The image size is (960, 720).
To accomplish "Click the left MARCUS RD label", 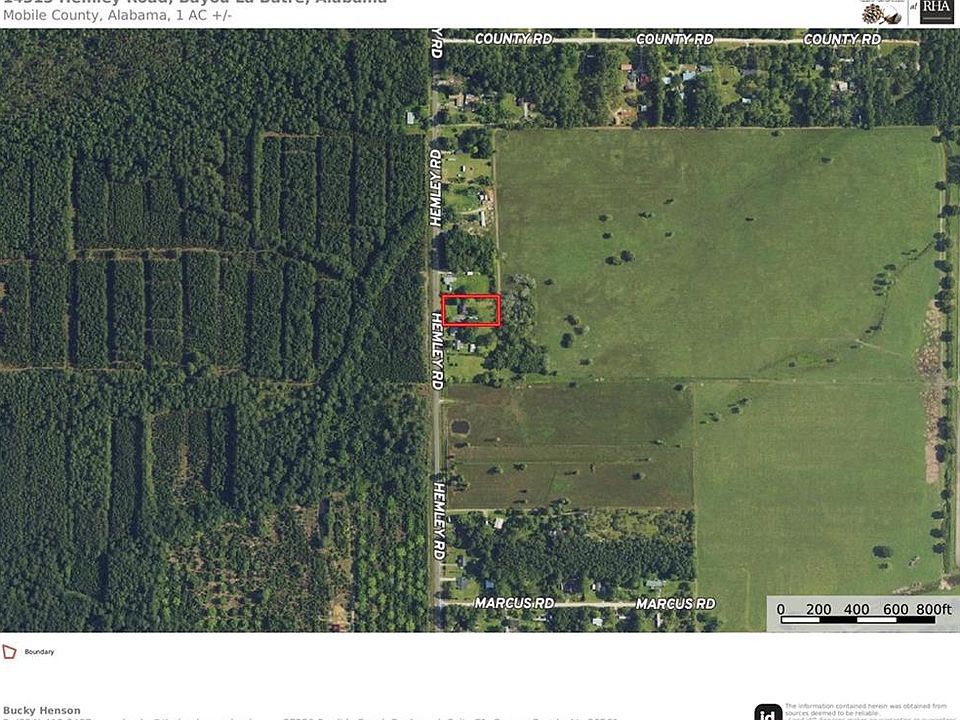I will coord(514,603).
